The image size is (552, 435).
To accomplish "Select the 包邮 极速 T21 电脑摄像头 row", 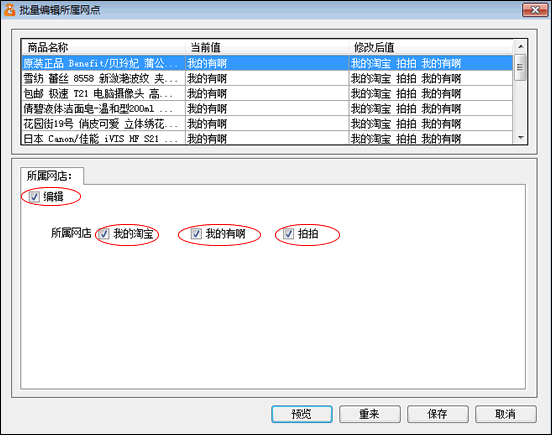I will point(267,94).
